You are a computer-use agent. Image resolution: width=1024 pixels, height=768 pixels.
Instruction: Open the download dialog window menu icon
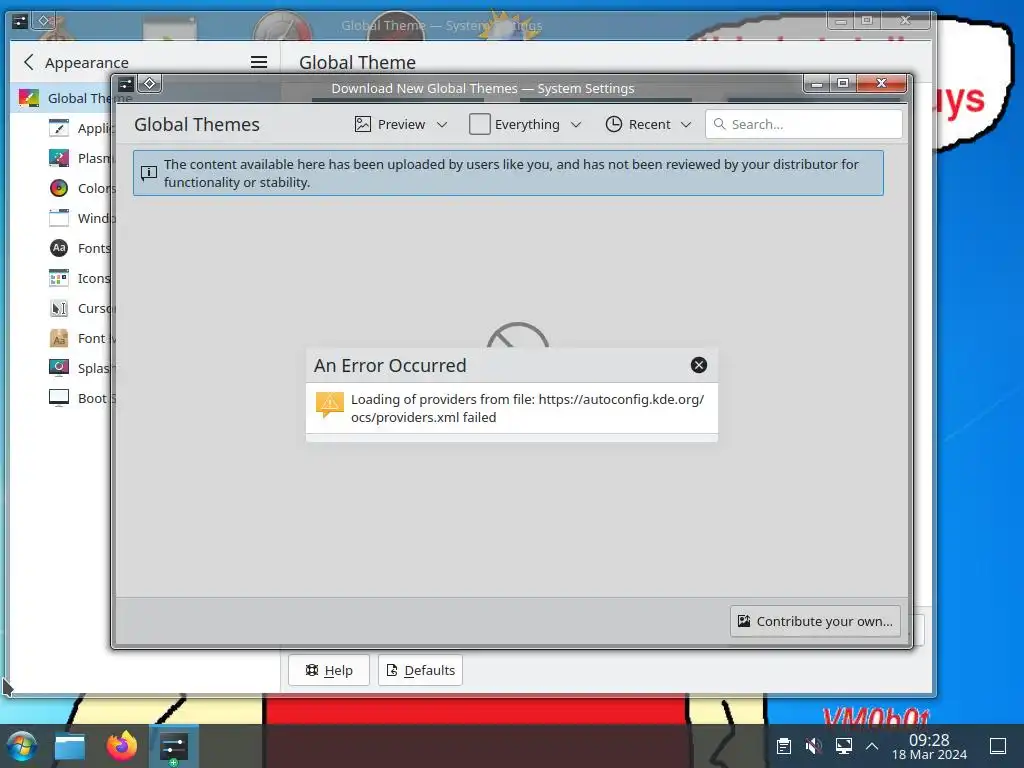coord(126,84)
